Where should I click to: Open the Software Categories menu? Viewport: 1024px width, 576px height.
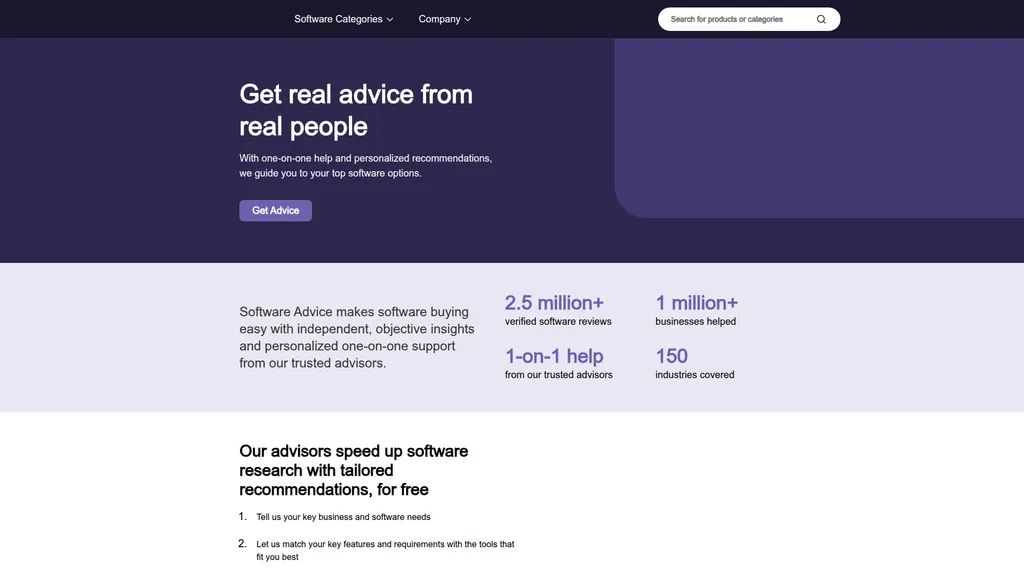point(344,19)
